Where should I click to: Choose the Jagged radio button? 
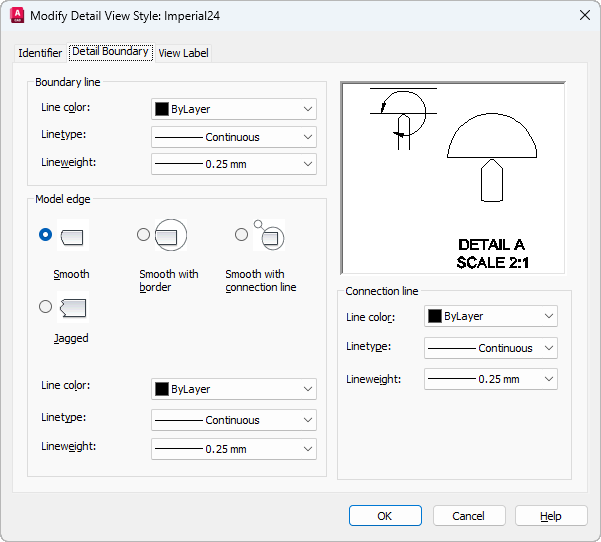(x=45, y=306)
